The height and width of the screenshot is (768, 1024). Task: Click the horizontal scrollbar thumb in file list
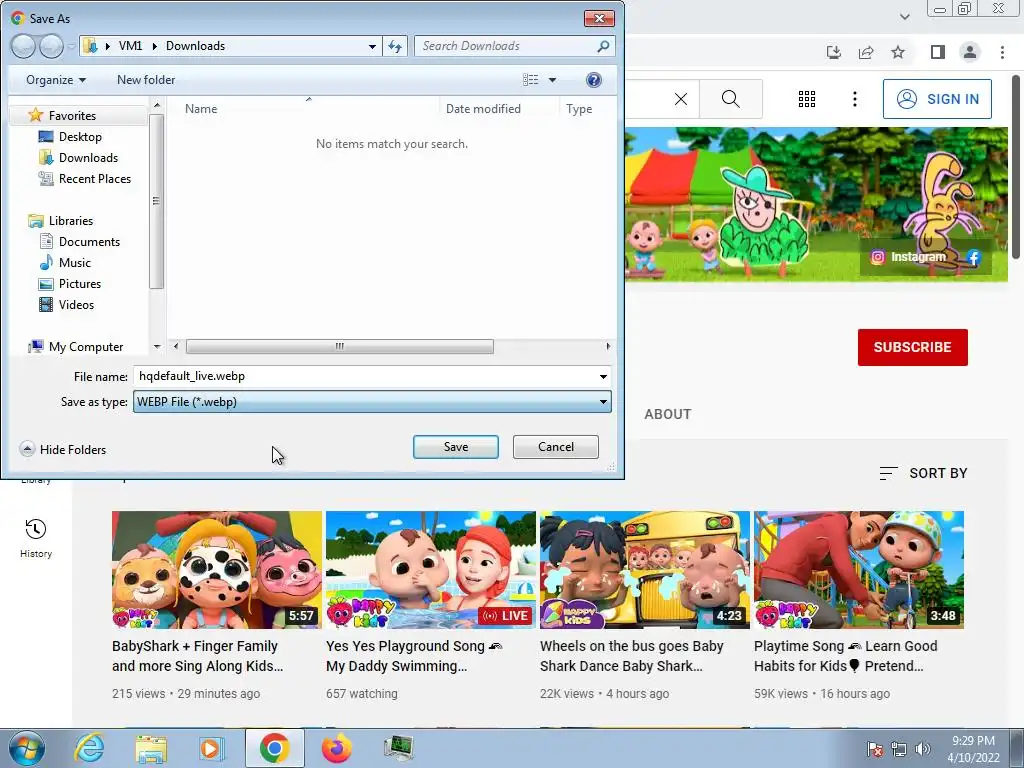(x=340, y=347)
